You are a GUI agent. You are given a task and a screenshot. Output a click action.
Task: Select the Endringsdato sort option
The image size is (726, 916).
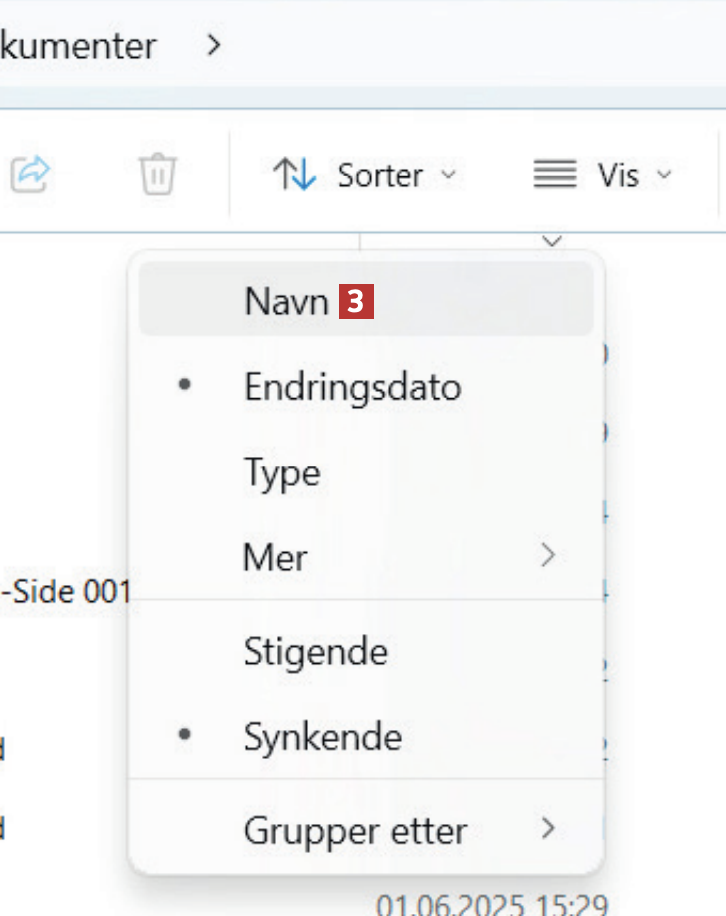[x=352, y=387]
